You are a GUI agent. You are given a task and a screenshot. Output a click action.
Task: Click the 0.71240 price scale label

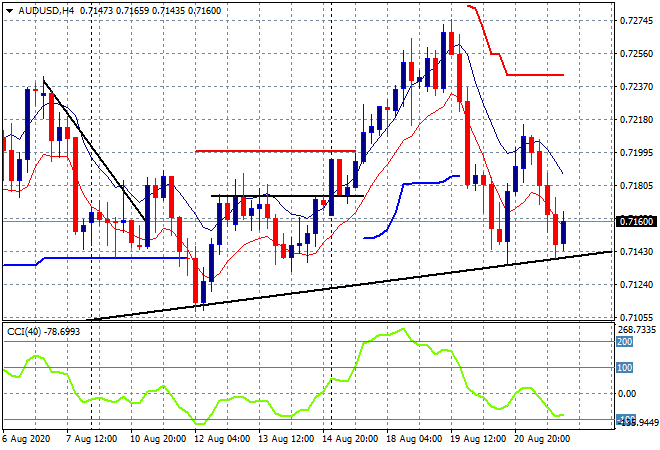click(x=636, y=285)
